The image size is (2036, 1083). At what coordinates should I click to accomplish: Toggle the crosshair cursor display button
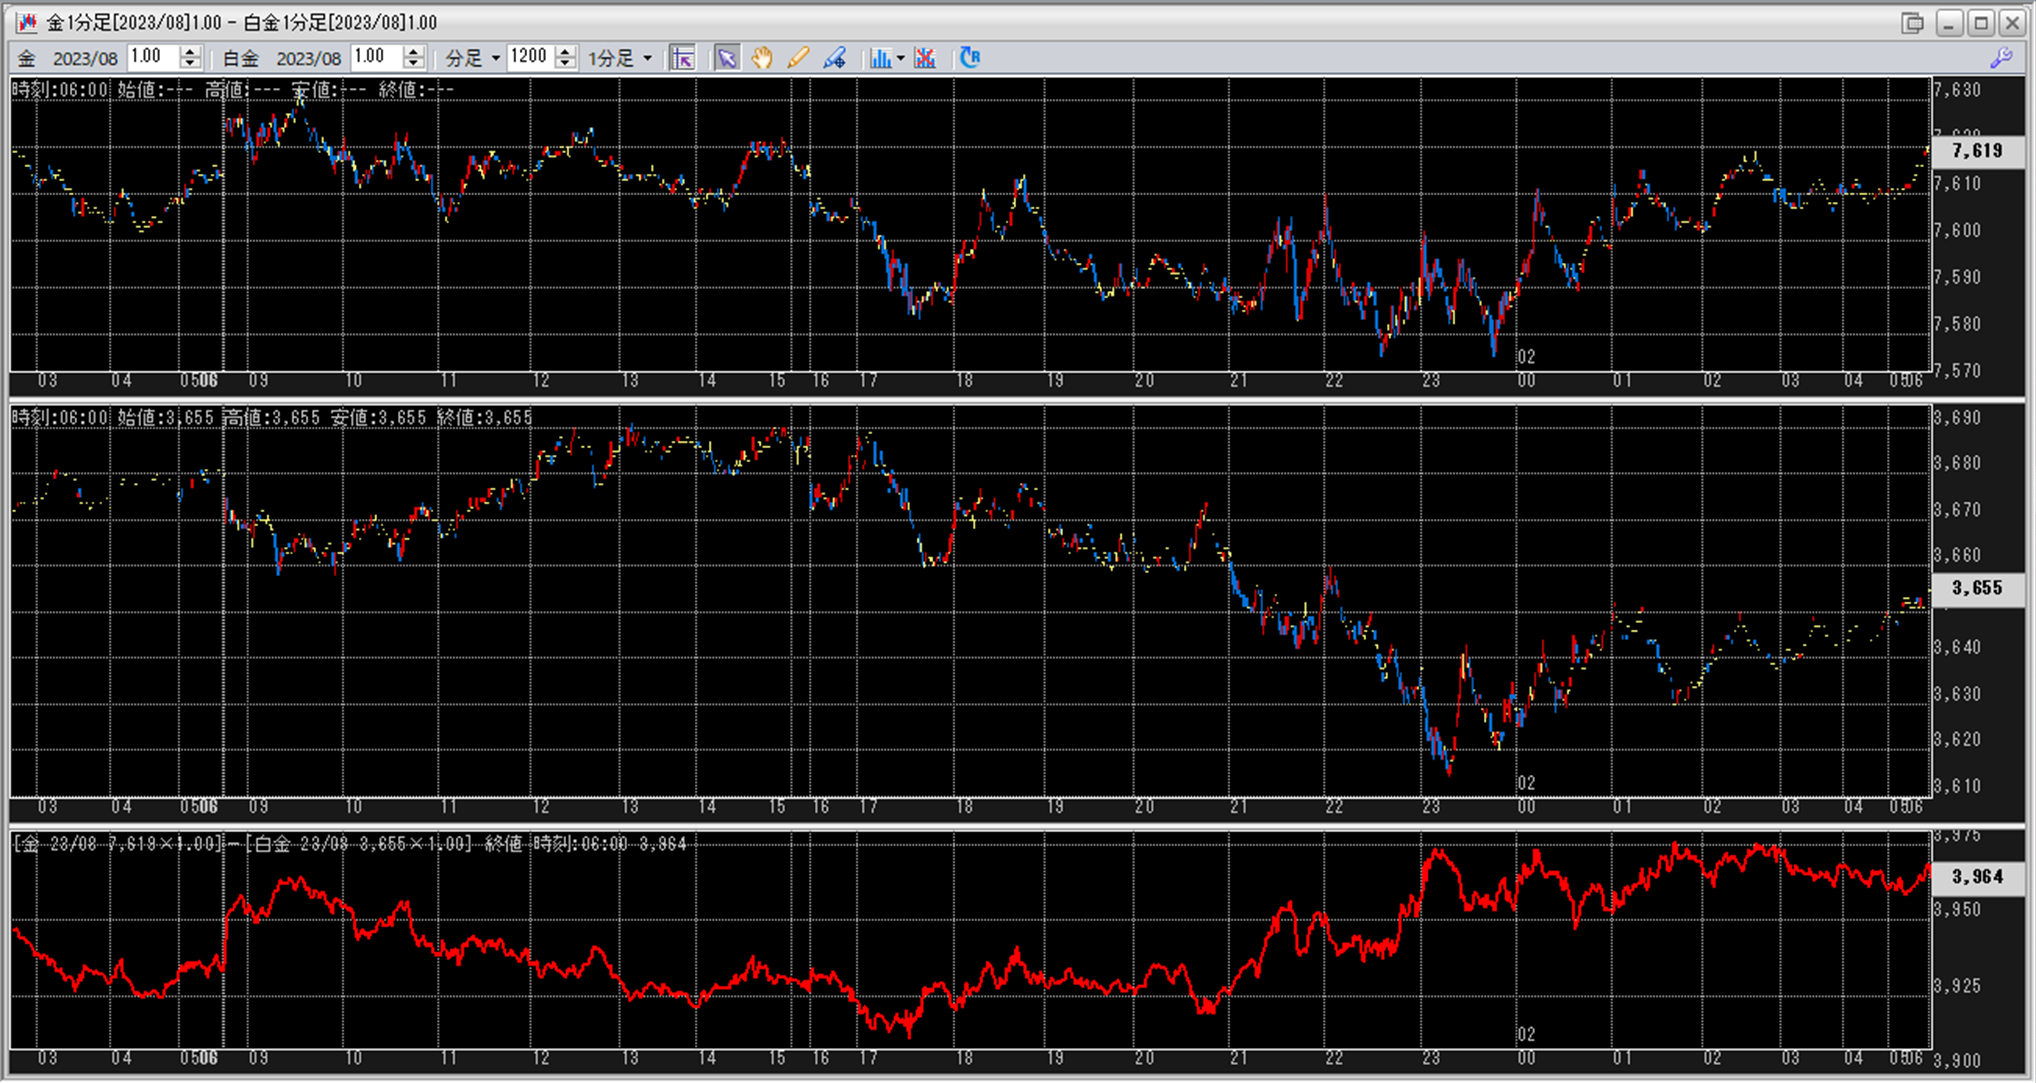point(683,58)
